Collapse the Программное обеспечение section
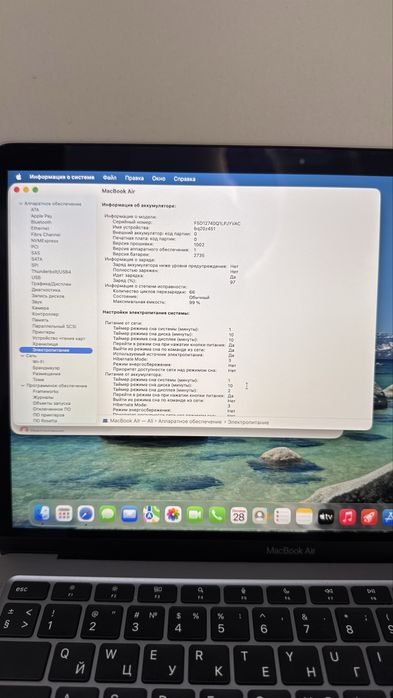 pos(22,386)
